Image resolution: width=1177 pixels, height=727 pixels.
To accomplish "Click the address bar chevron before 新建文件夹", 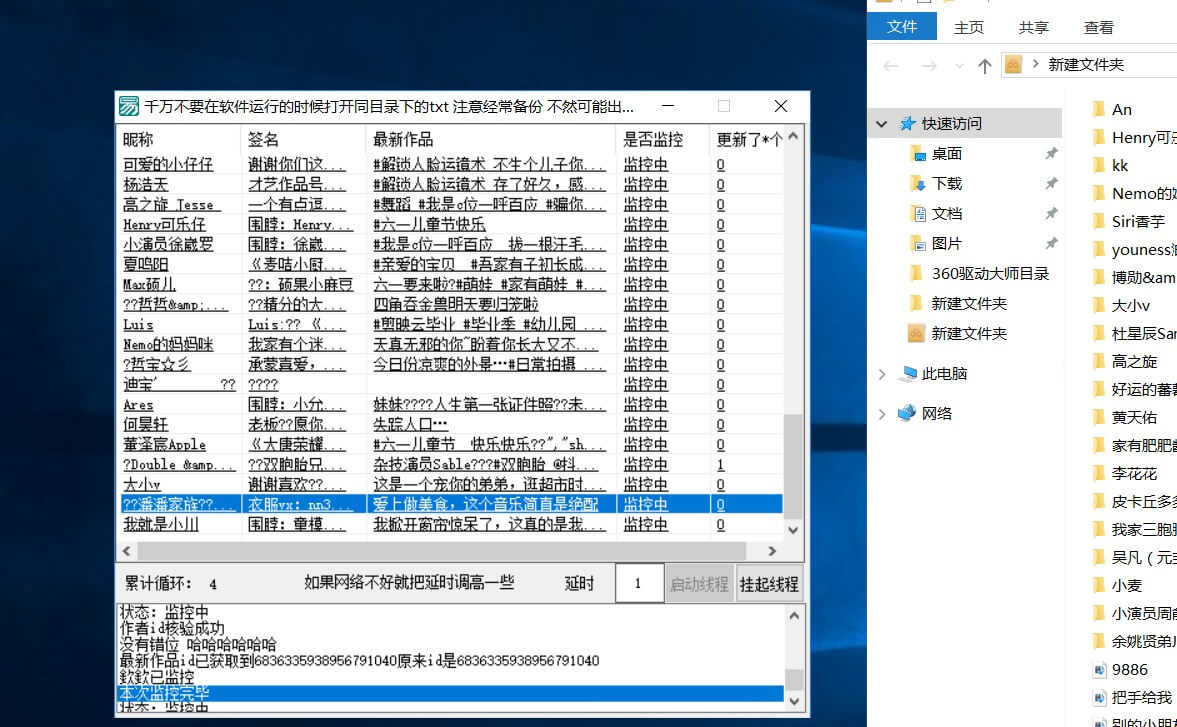I will (1036, 65).
